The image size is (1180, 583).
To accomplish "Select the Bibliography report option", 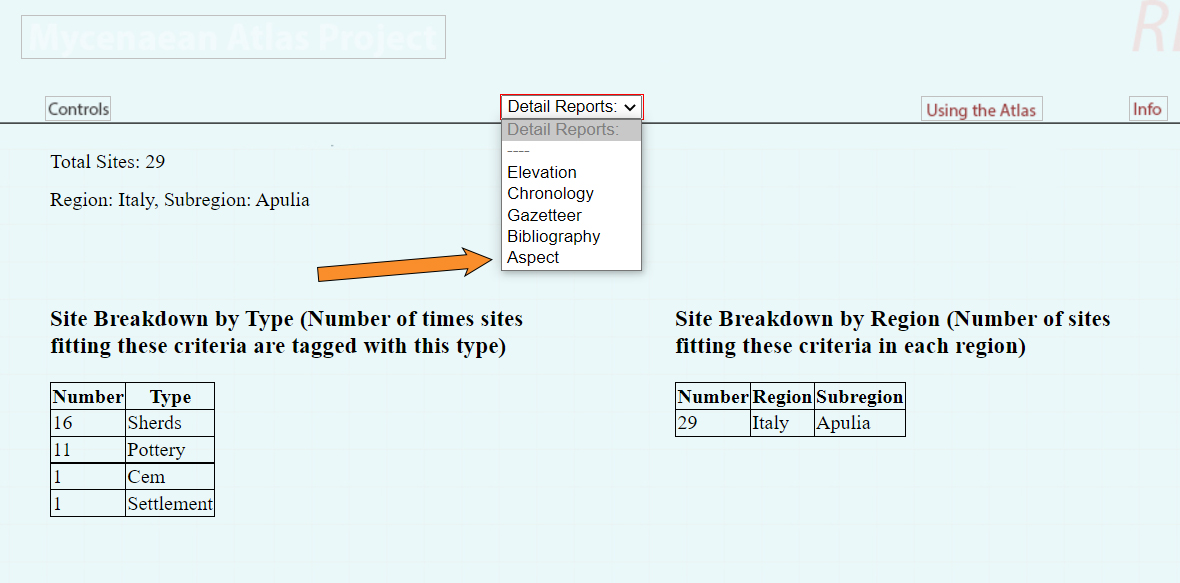I will tap(553, 236).
